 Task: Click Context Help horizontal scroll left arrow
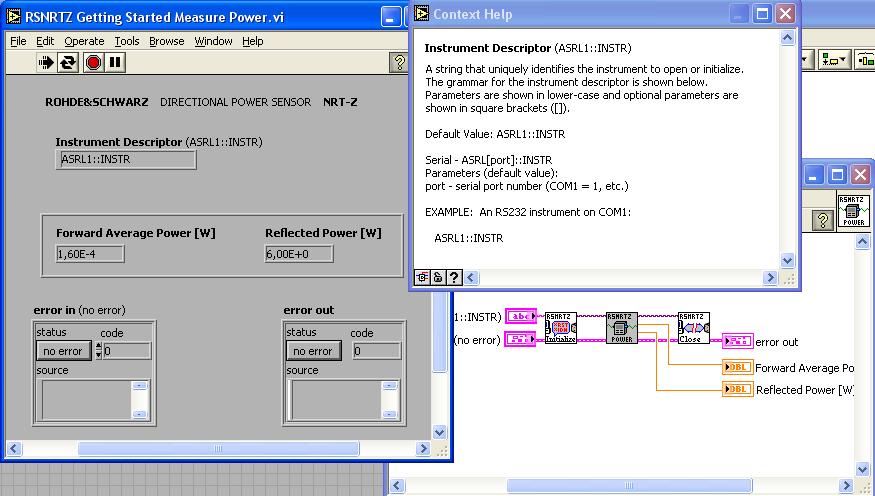[x=472, y=277]
